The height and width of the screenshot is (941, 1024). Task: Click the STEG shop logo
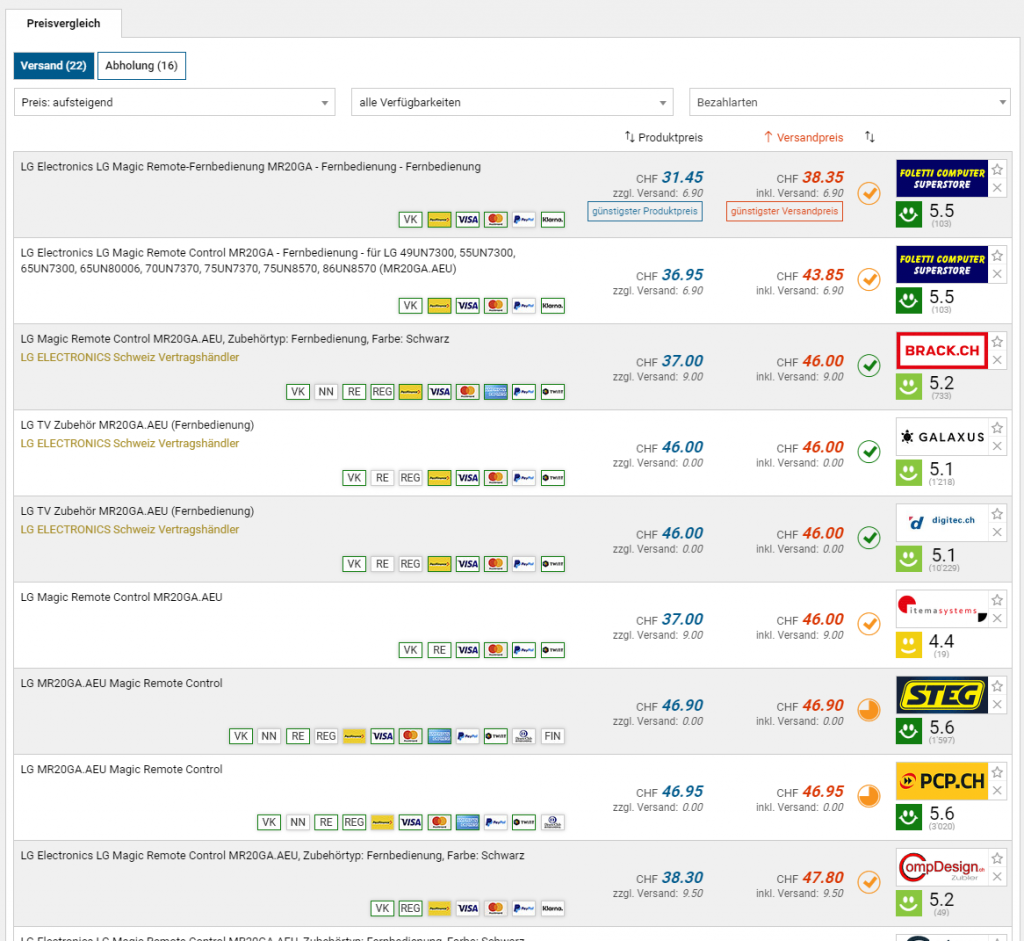(x=941, y=695)
